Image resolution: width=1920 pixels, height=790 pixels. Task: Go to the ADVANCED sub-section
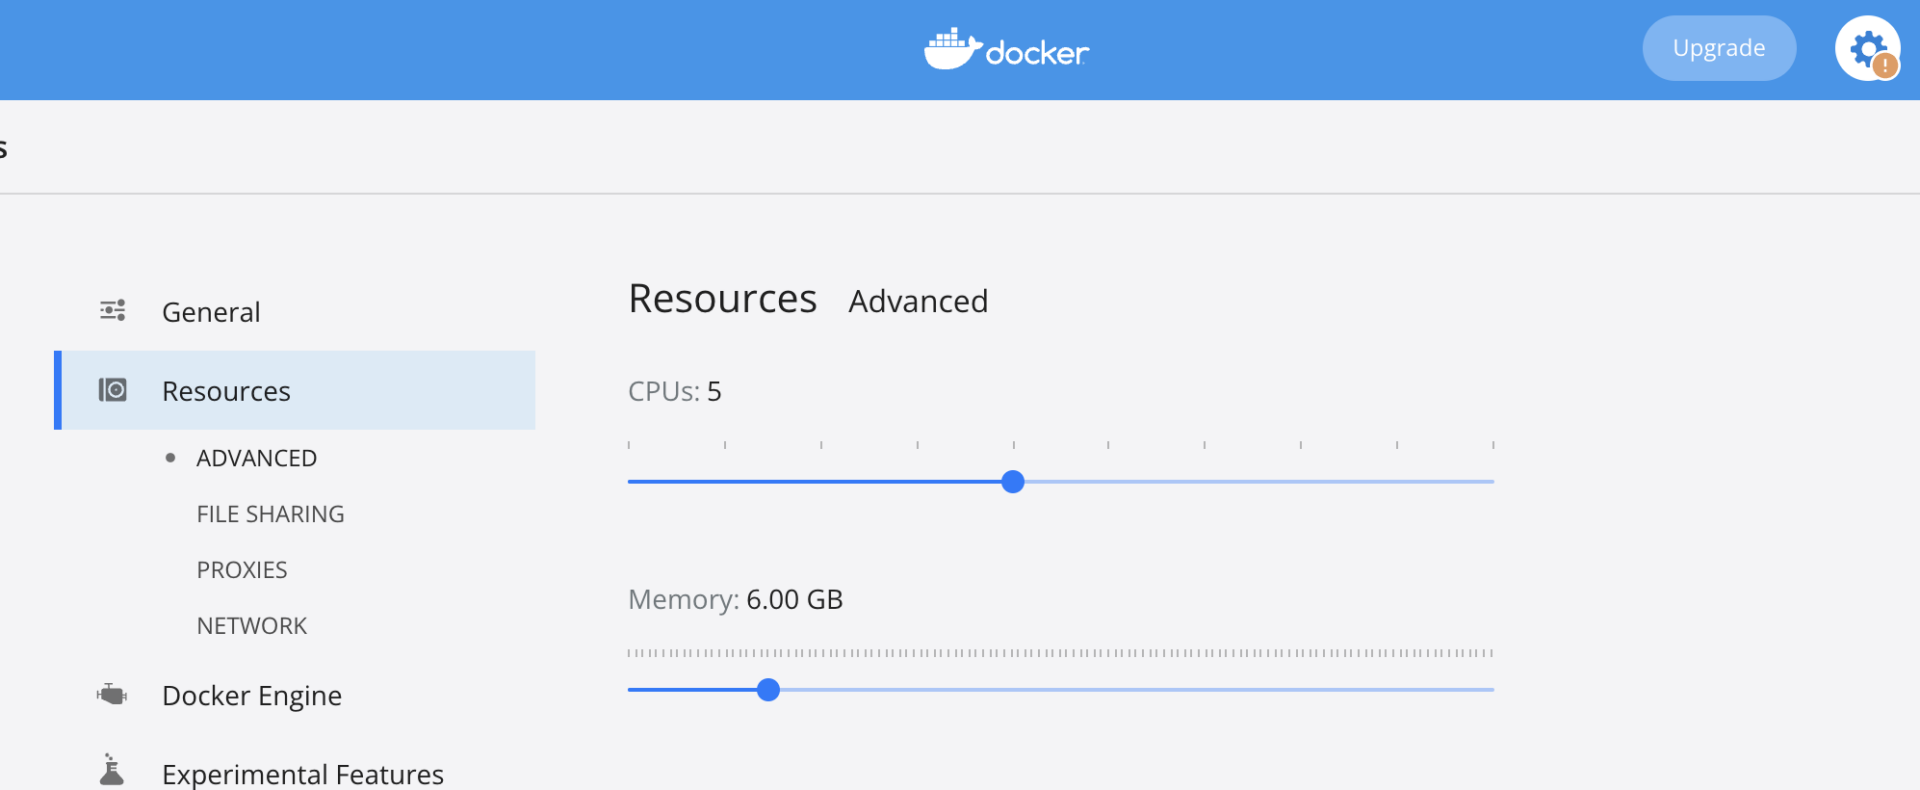coord(256,458)
